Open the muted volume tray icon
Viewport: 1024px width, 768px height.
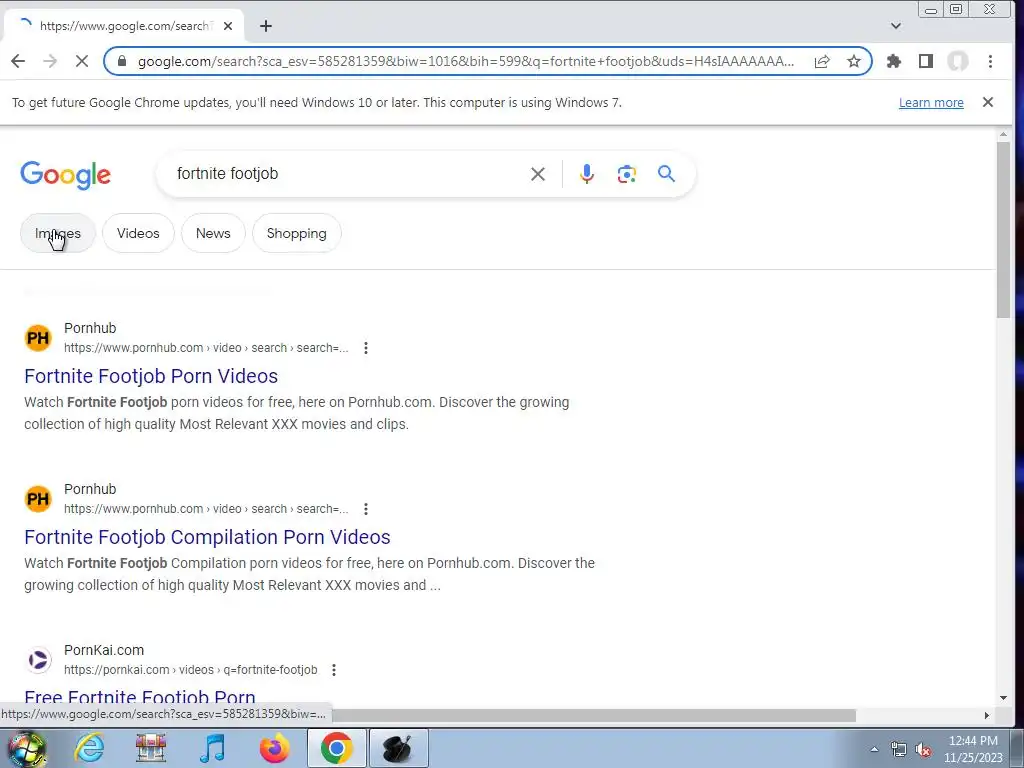tap(923, 750)
